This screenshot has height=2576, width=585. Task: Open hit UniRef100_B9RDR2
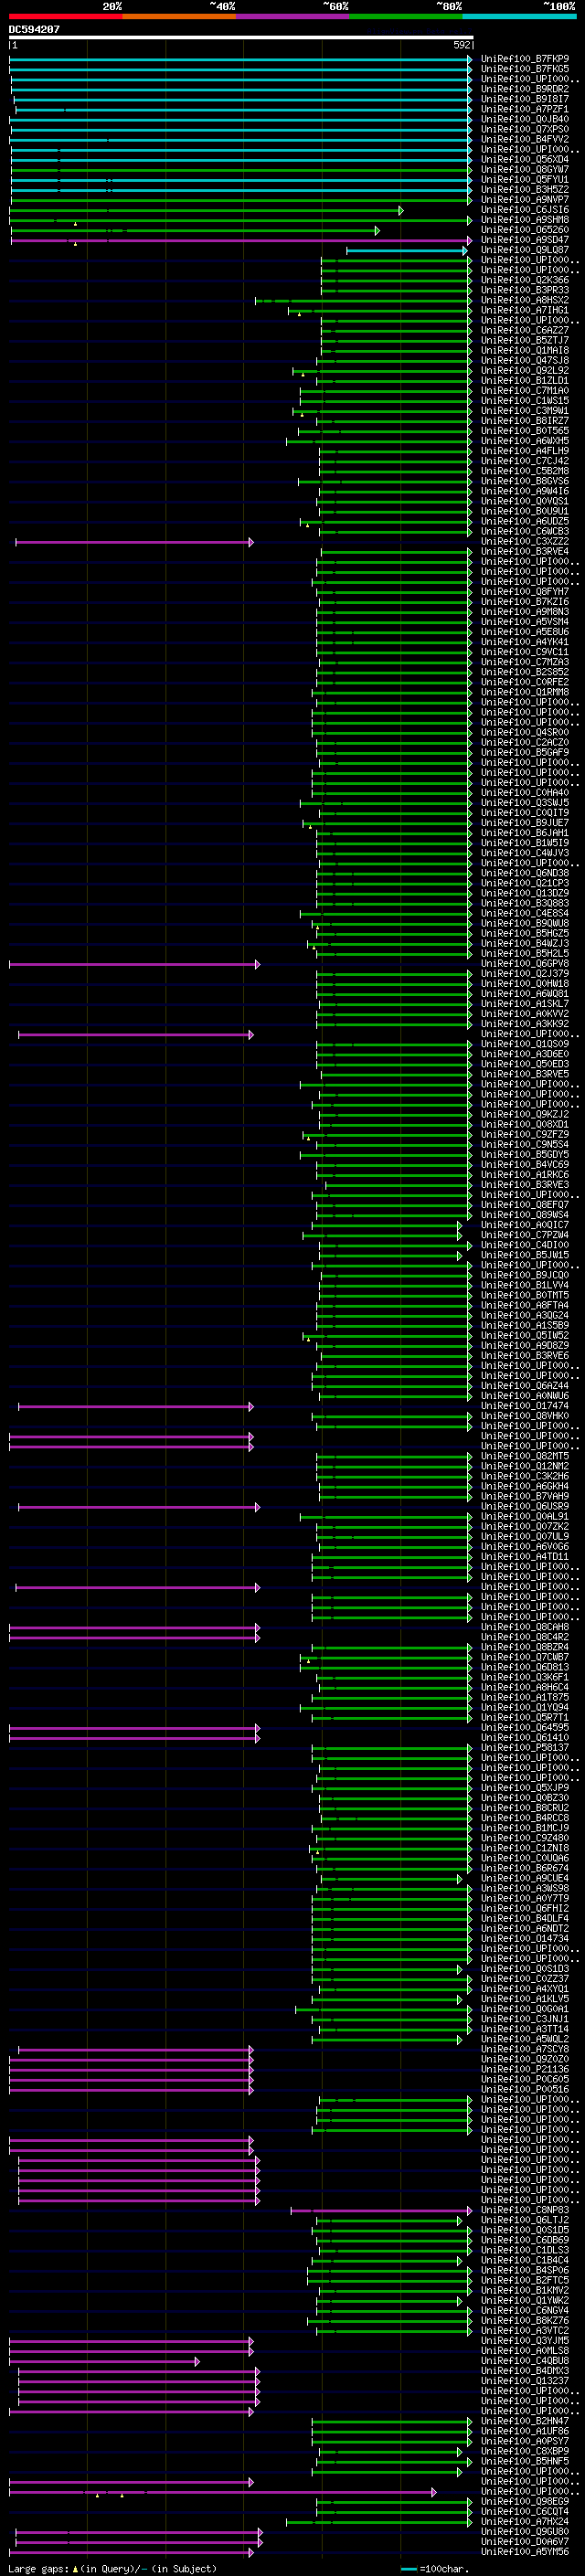point(525,89)
